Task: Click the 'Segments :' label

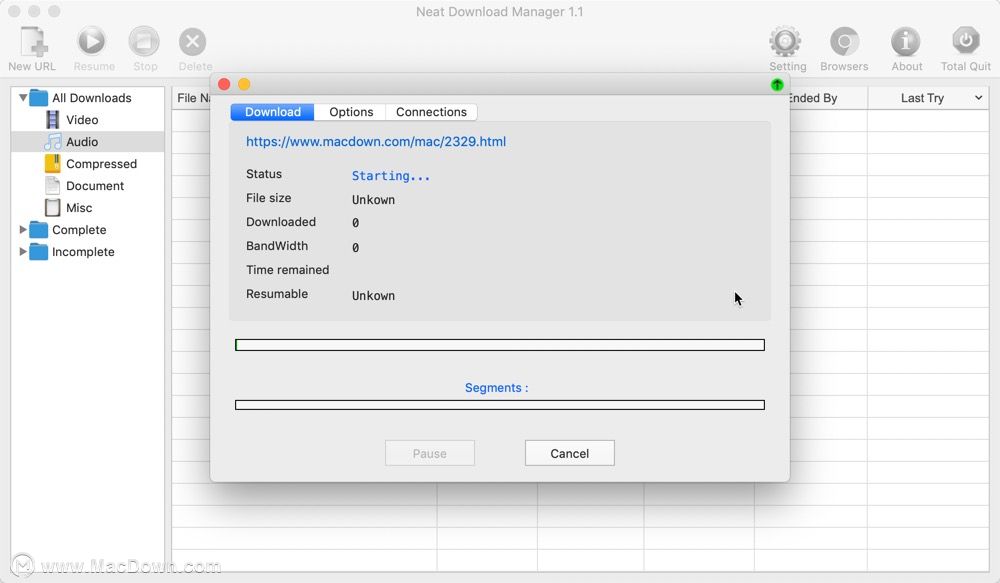Action: click(x=497, y=388)
